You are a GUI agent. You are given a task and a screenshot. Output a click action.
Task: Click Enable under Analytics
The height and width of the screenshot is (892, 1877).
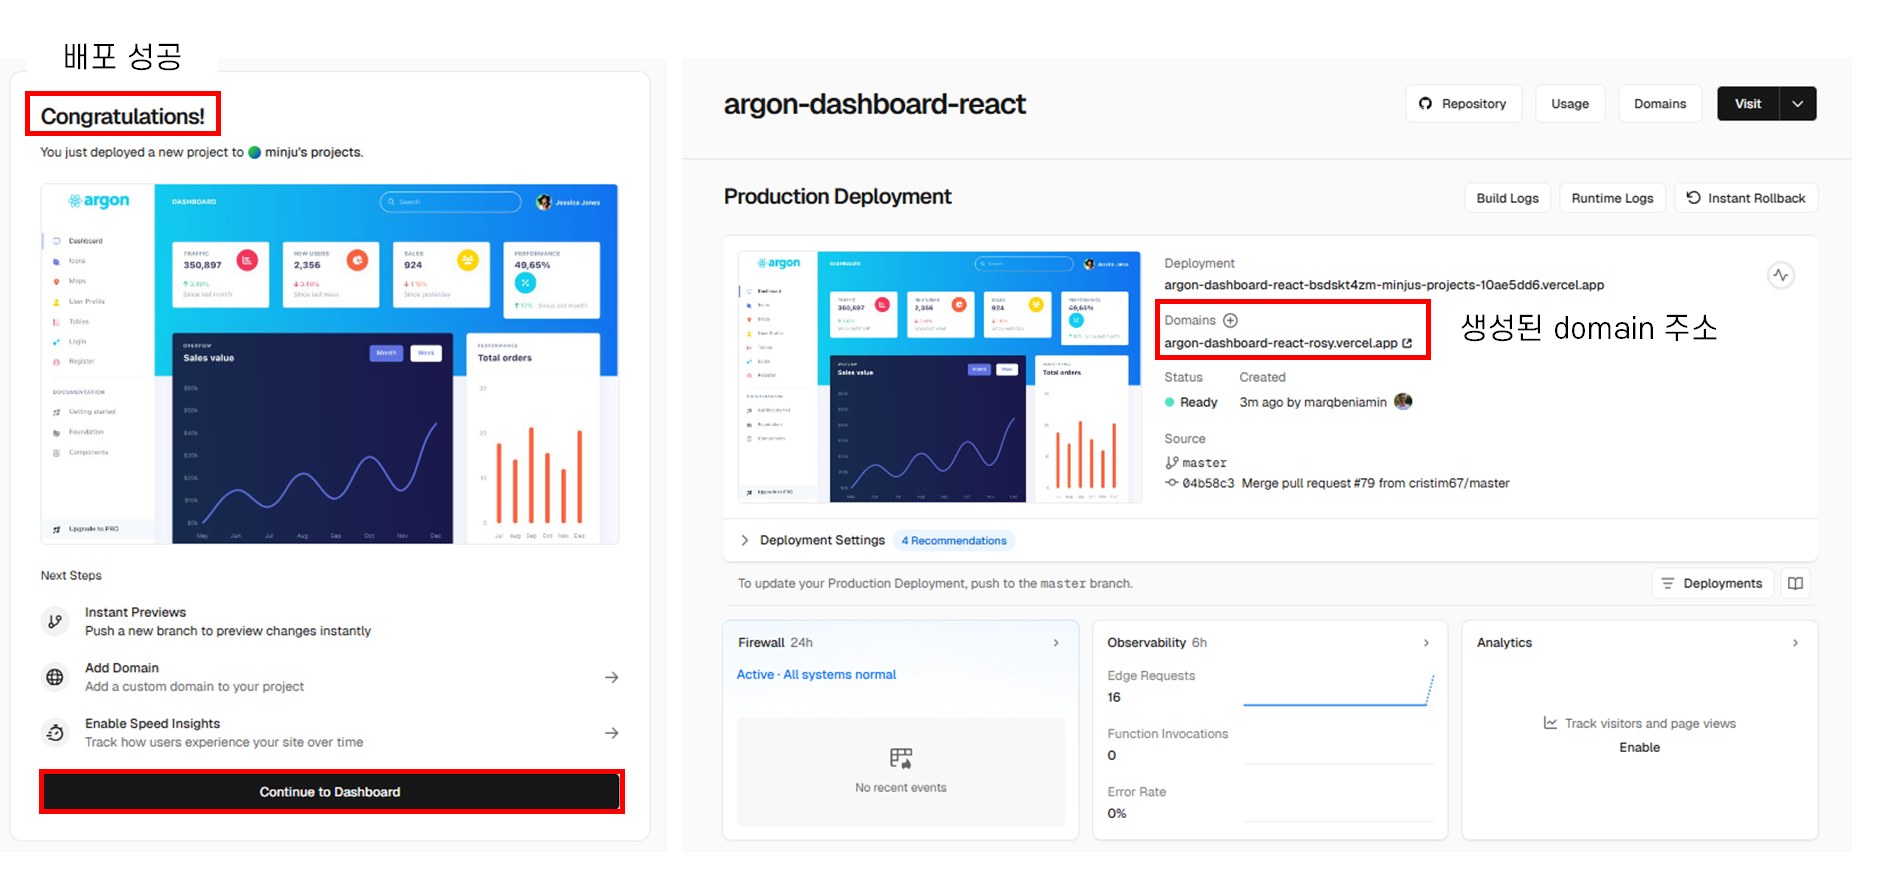[1640, 748]
